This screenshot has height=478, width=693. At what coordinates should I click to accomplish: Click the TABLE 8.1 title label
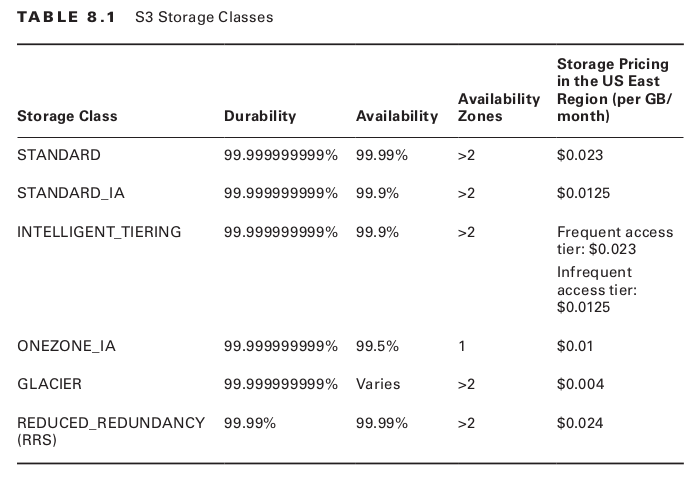click(x=67, y=17)
